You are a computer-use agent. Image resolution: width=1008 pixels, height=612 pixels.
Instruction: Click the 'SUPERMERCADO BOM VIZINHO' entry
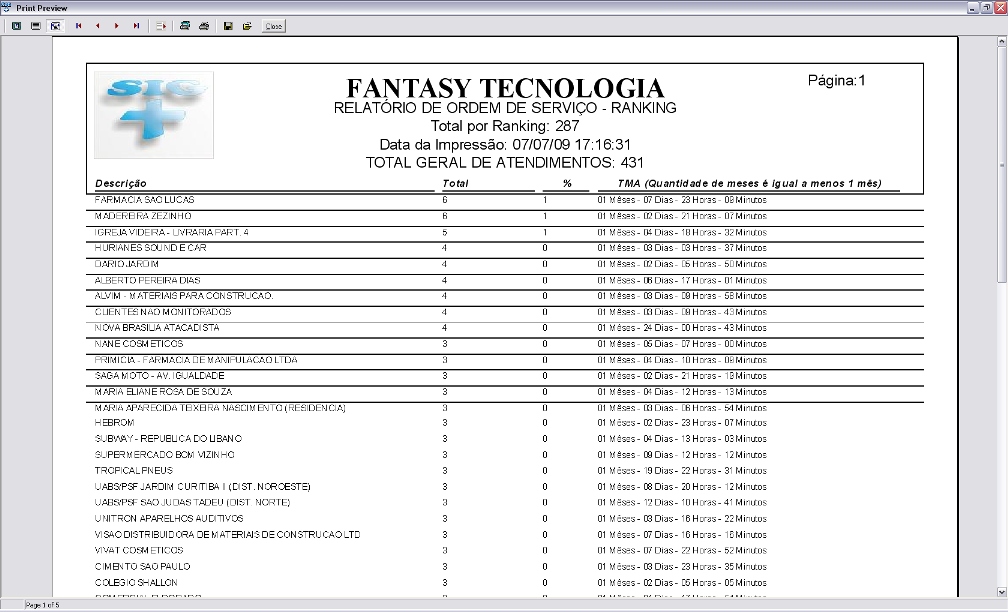tap(165, 454)
